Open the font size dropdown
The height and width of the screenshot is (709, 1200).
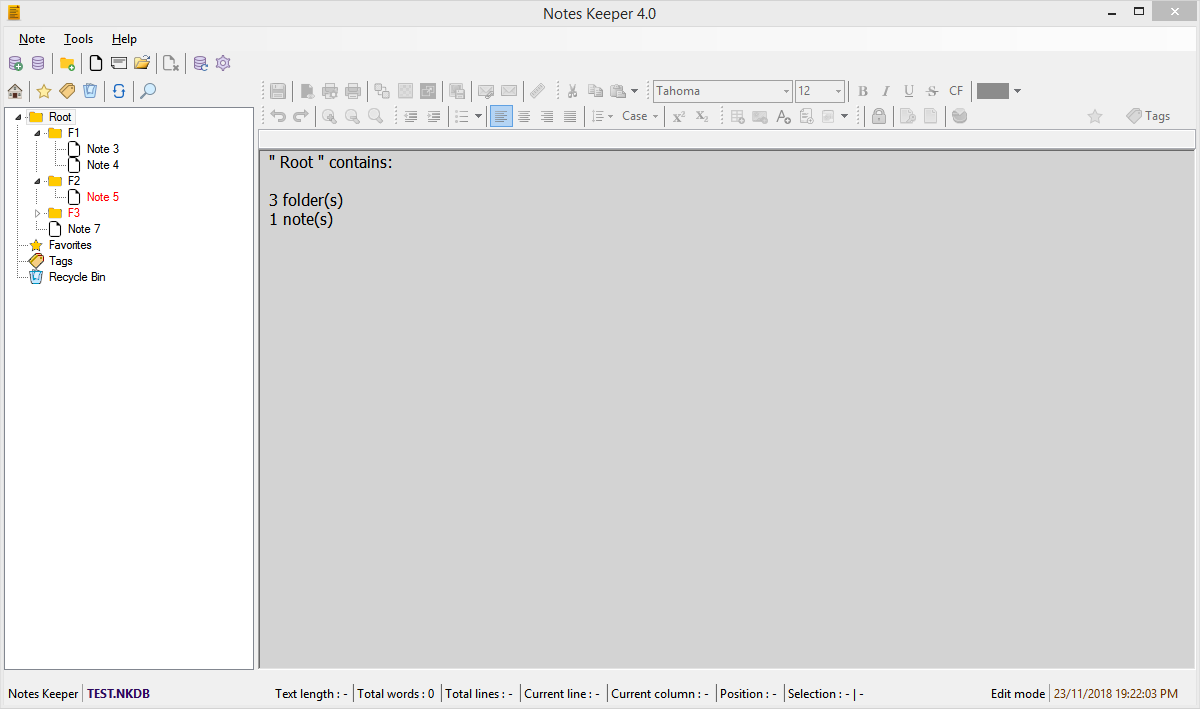836,91
